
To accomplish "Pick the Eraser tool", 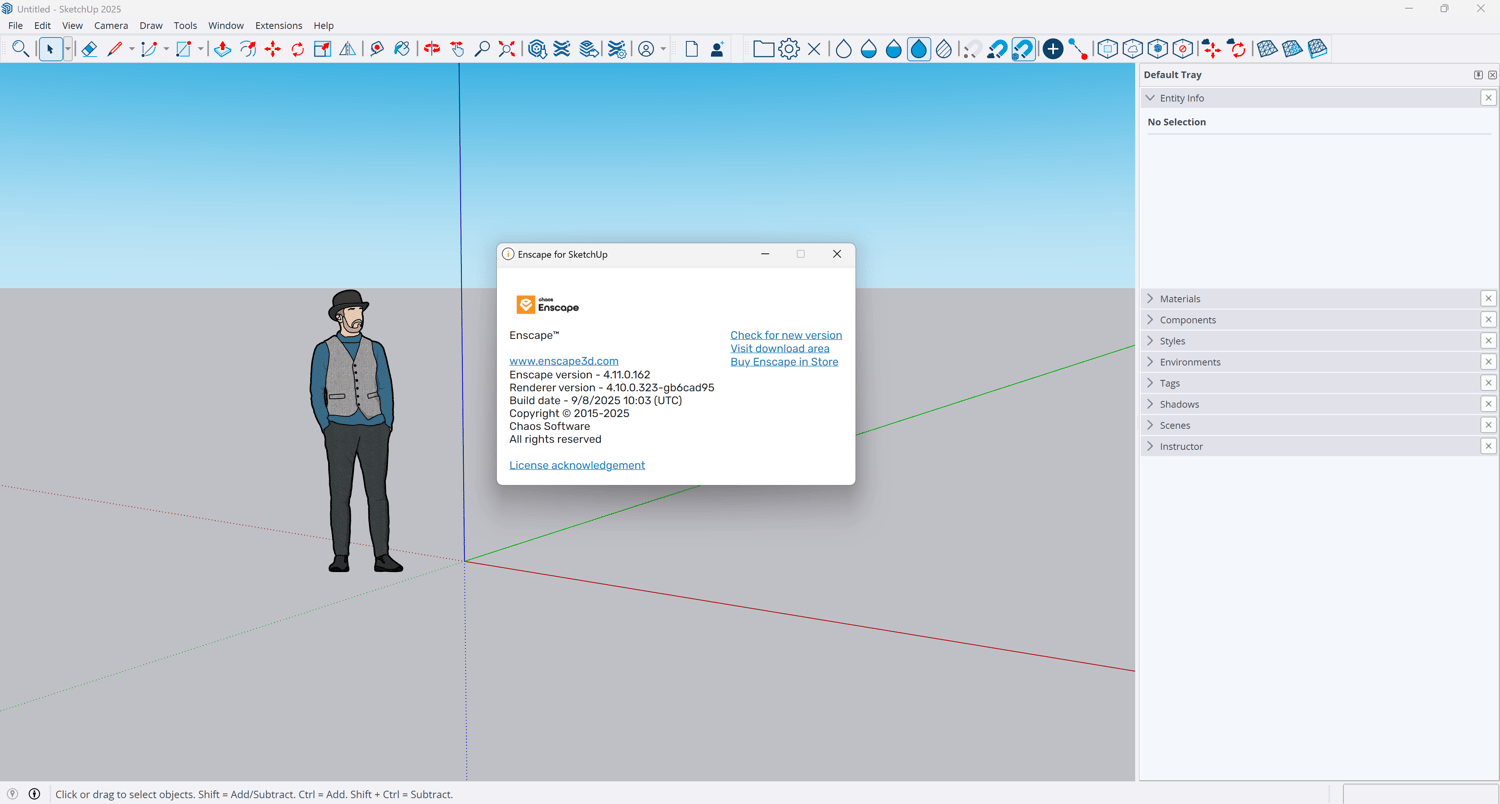I will [x=89, y=49].
